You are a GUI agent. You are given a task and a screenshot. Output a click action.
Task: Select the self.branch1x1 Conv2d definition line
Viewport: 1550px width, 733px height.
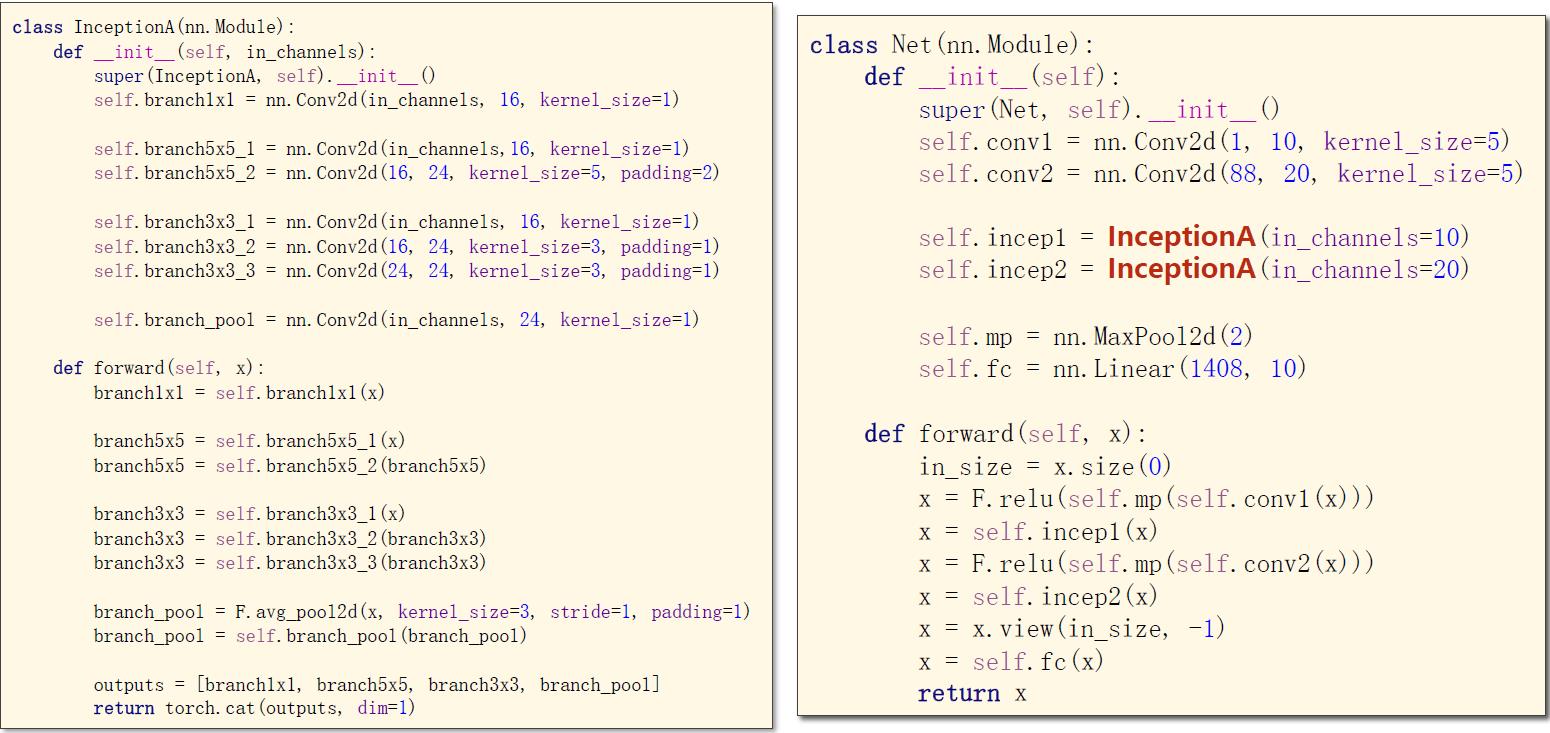point(388,101)
